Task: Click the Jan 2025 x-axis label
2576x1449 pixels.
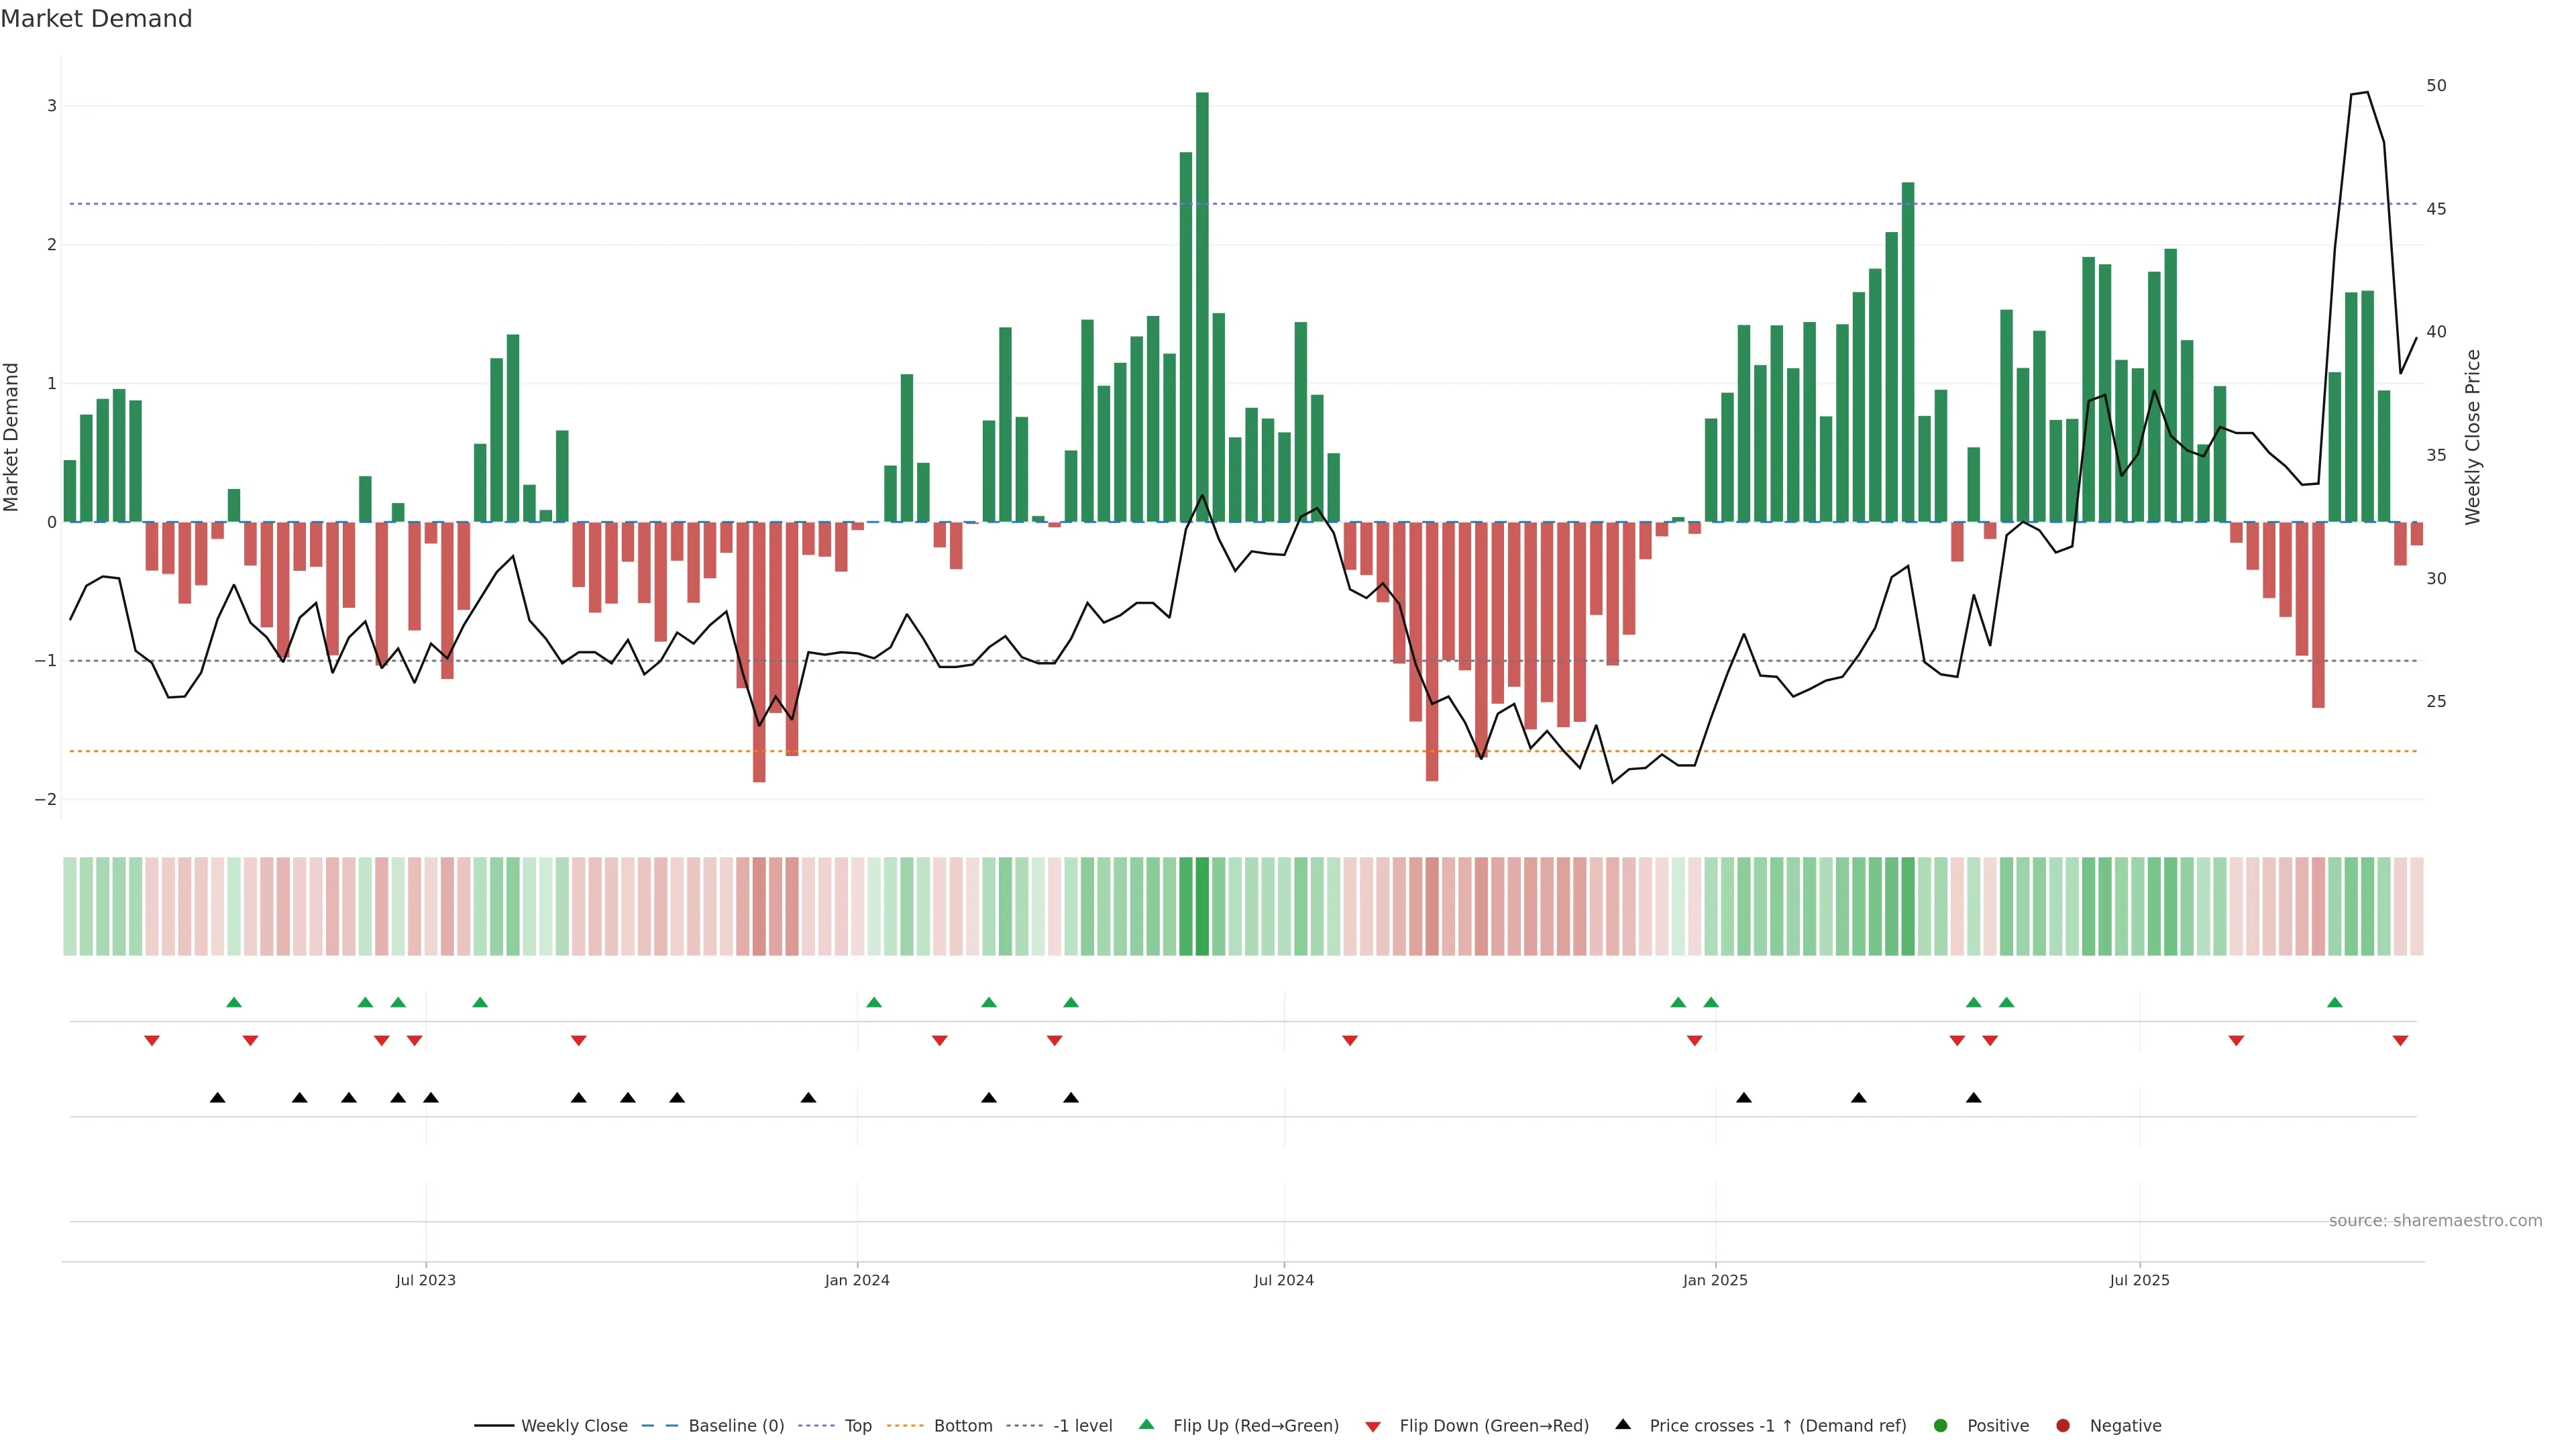Action: pos(1715,1280)
